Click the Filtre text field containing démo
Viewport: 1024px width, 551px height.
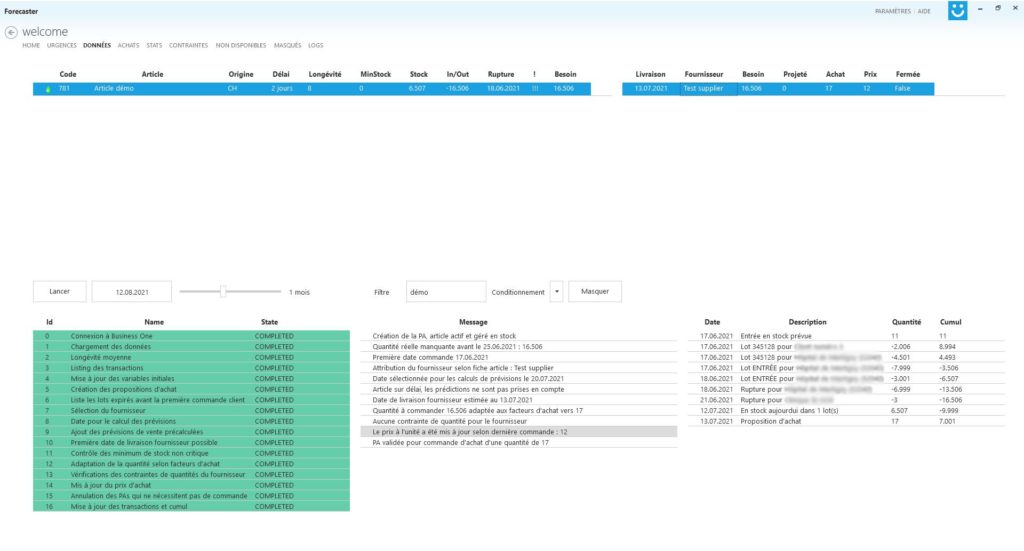(445, 292)
